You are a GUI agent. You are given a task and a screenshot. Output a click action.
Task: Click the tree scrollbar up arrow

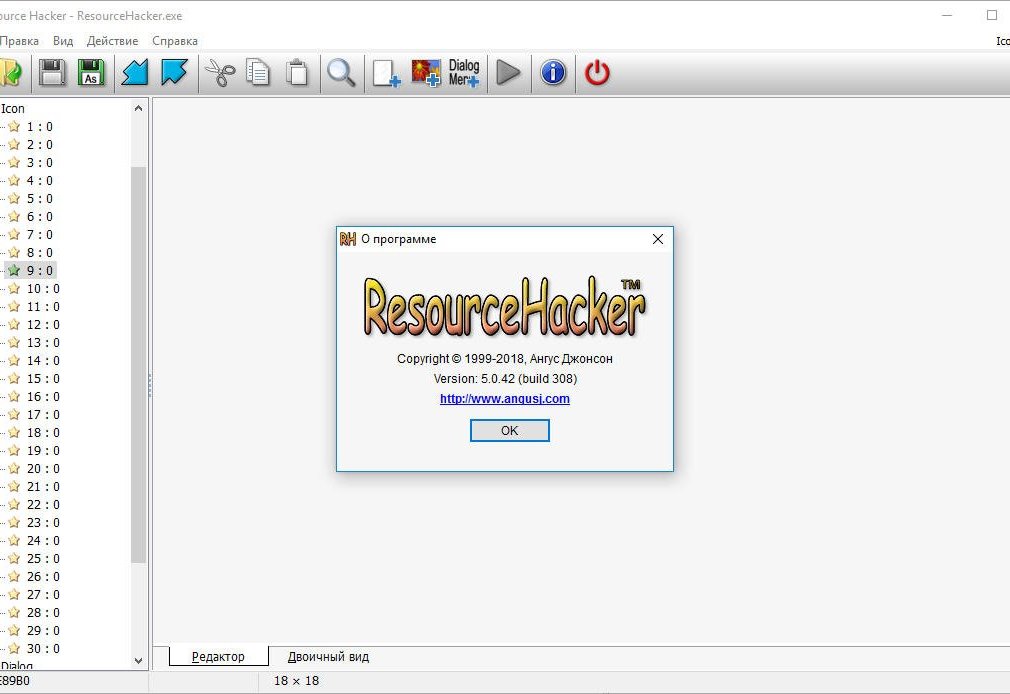tap(138, 108)
